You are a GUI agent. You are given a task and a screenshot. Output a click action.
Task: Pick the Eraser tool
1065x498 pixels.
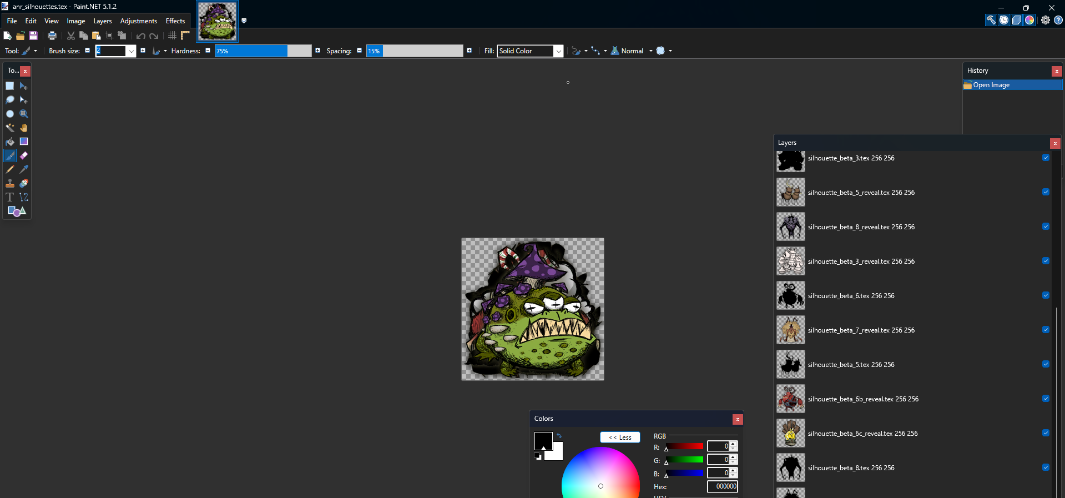[x=24, y=156]
